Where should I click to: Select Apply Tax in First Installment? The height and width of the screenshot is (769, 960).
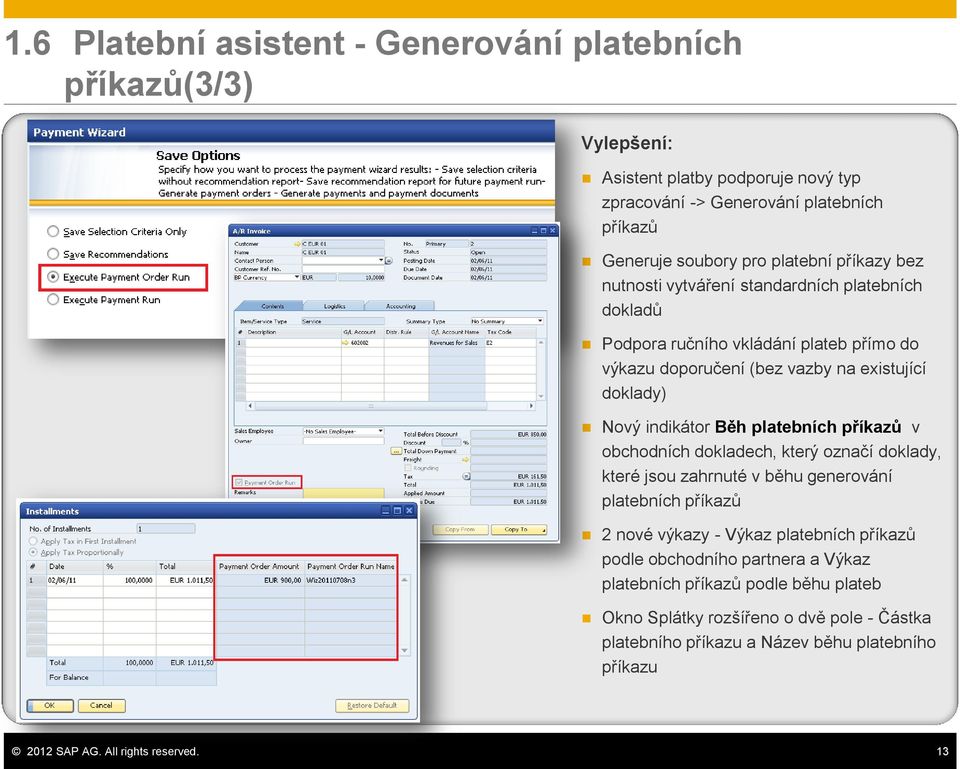[33, 541]
